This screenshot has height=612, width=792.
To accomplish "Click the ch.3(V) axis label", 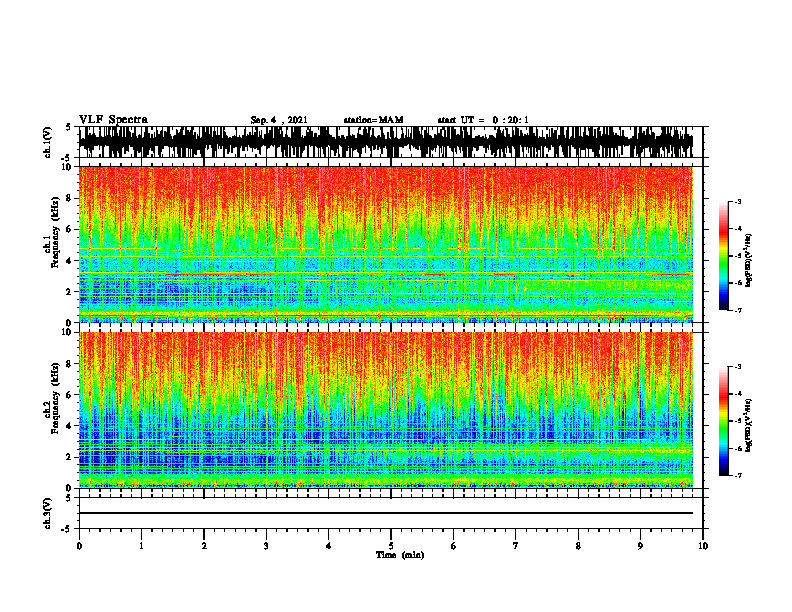I will (47, 513).
